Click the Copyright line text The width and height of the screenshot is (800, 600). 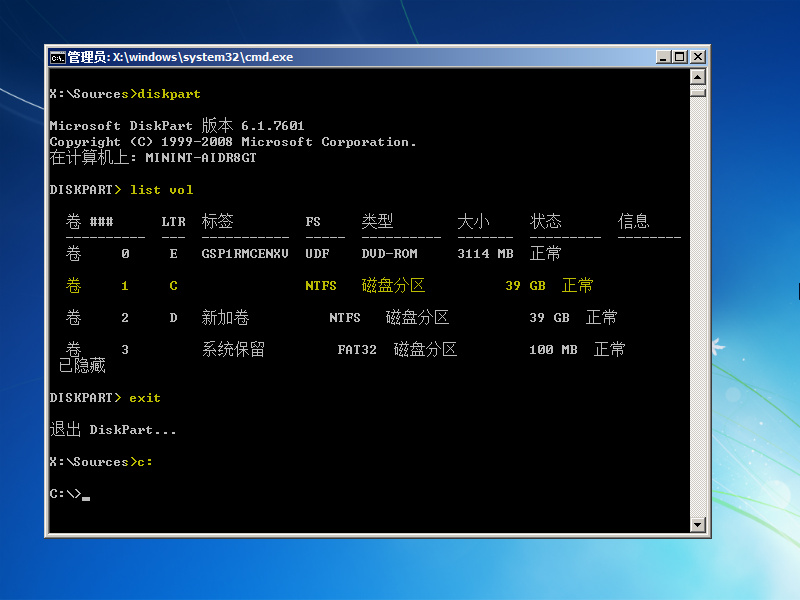[x=233, y=142]
